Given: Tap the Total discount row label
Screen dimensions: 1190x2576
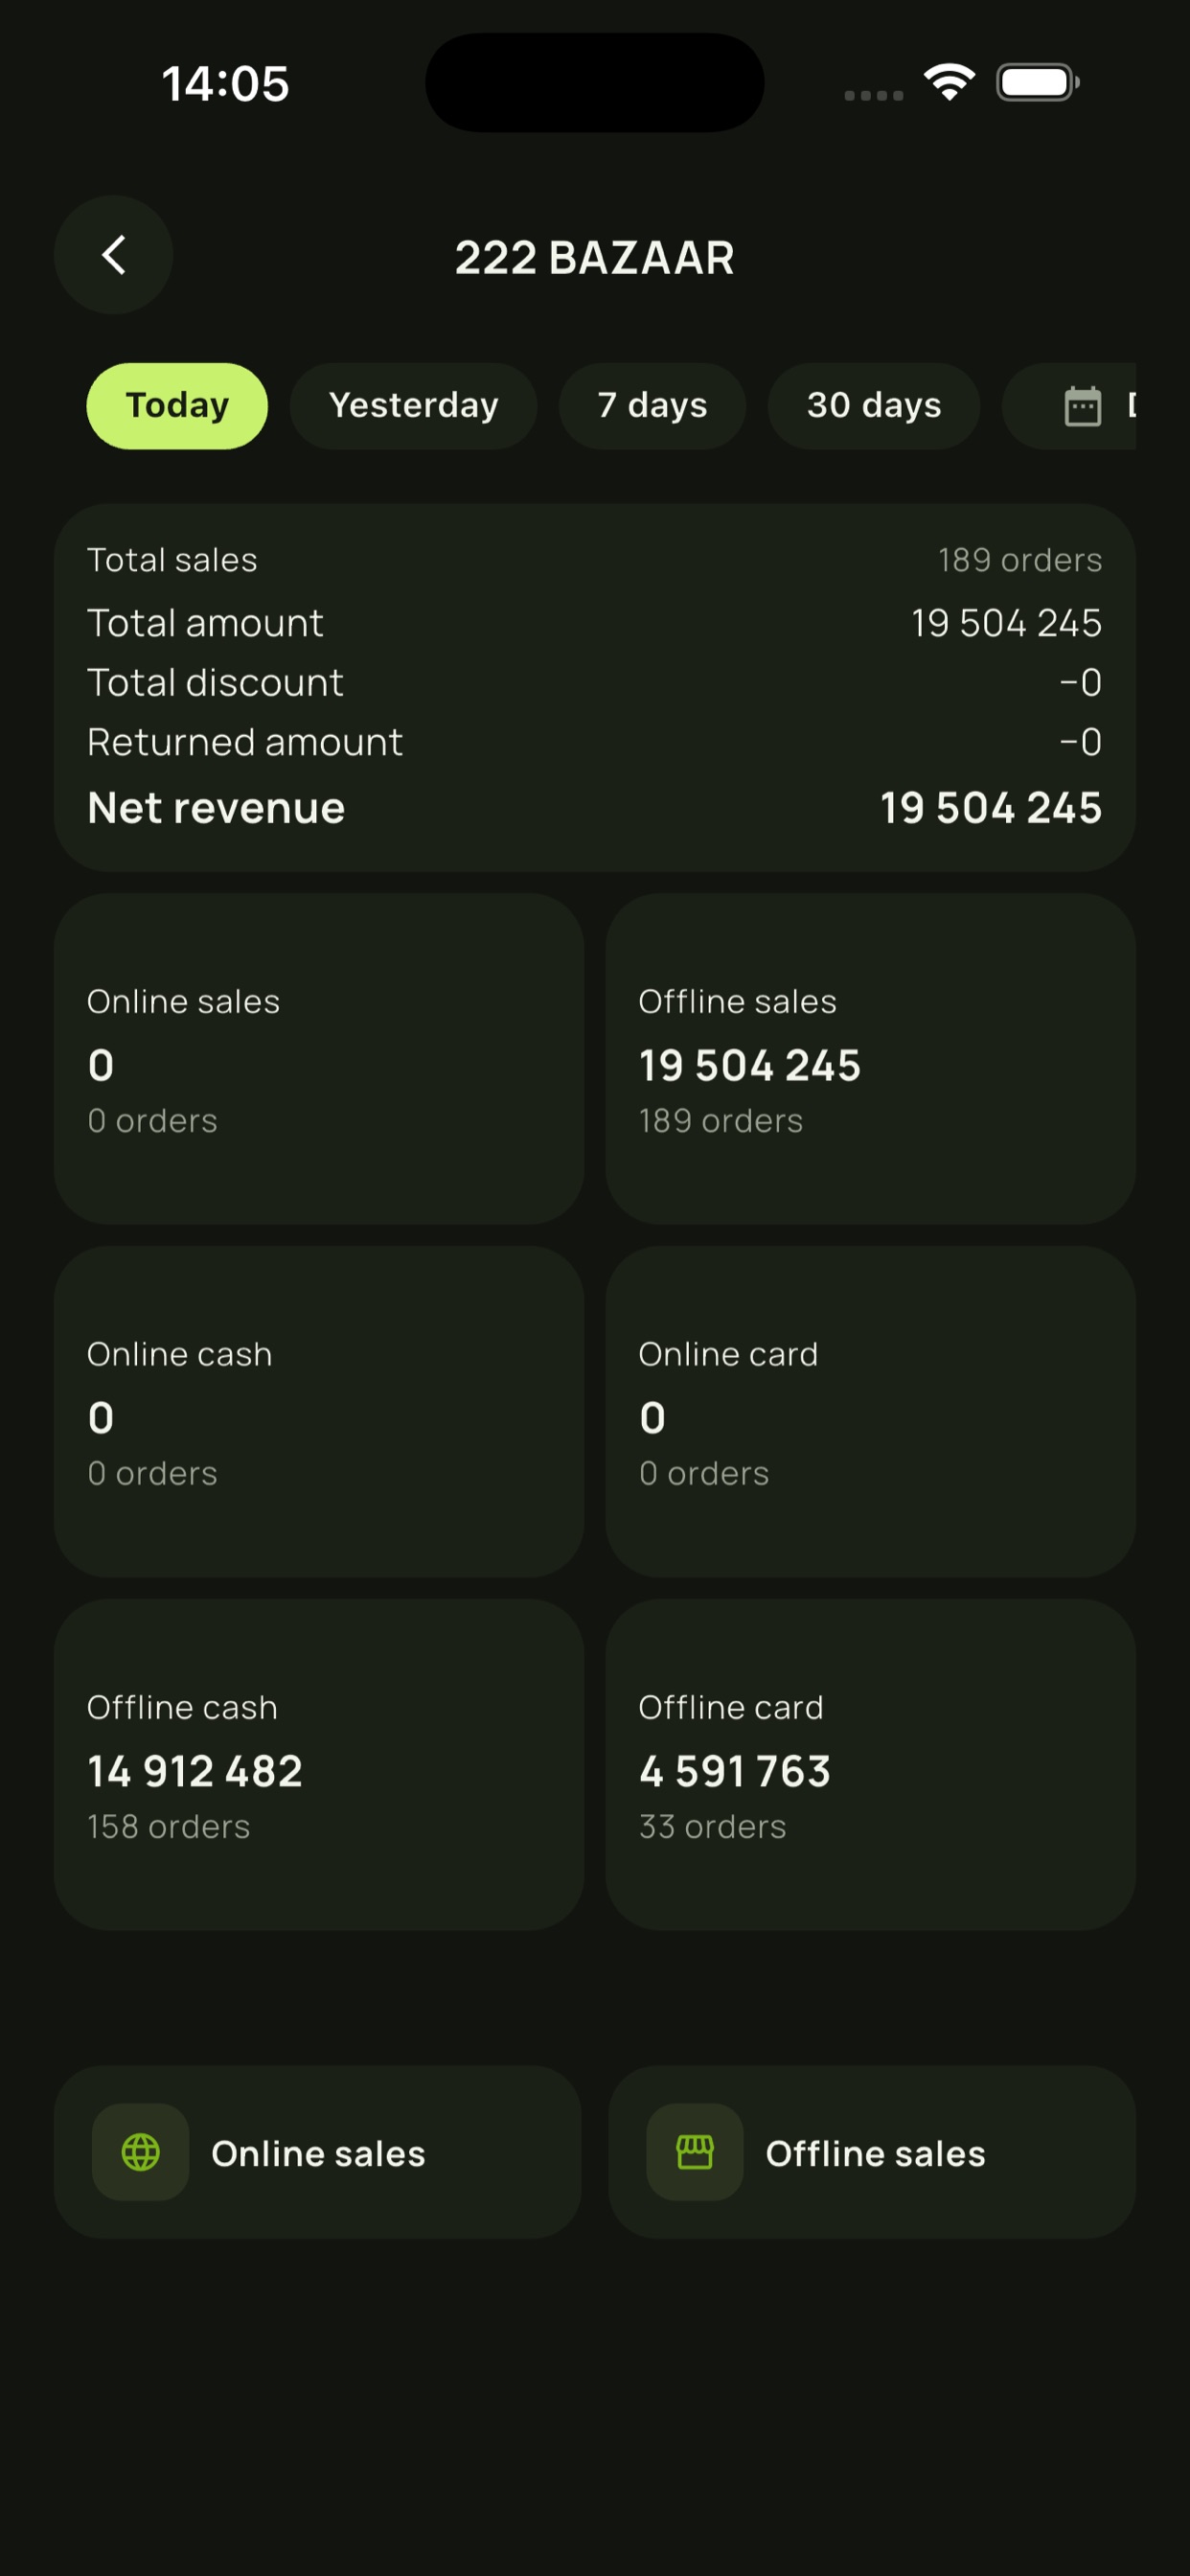Looking at the screenshot, I should pyautogui.click(x=215, y=683).
